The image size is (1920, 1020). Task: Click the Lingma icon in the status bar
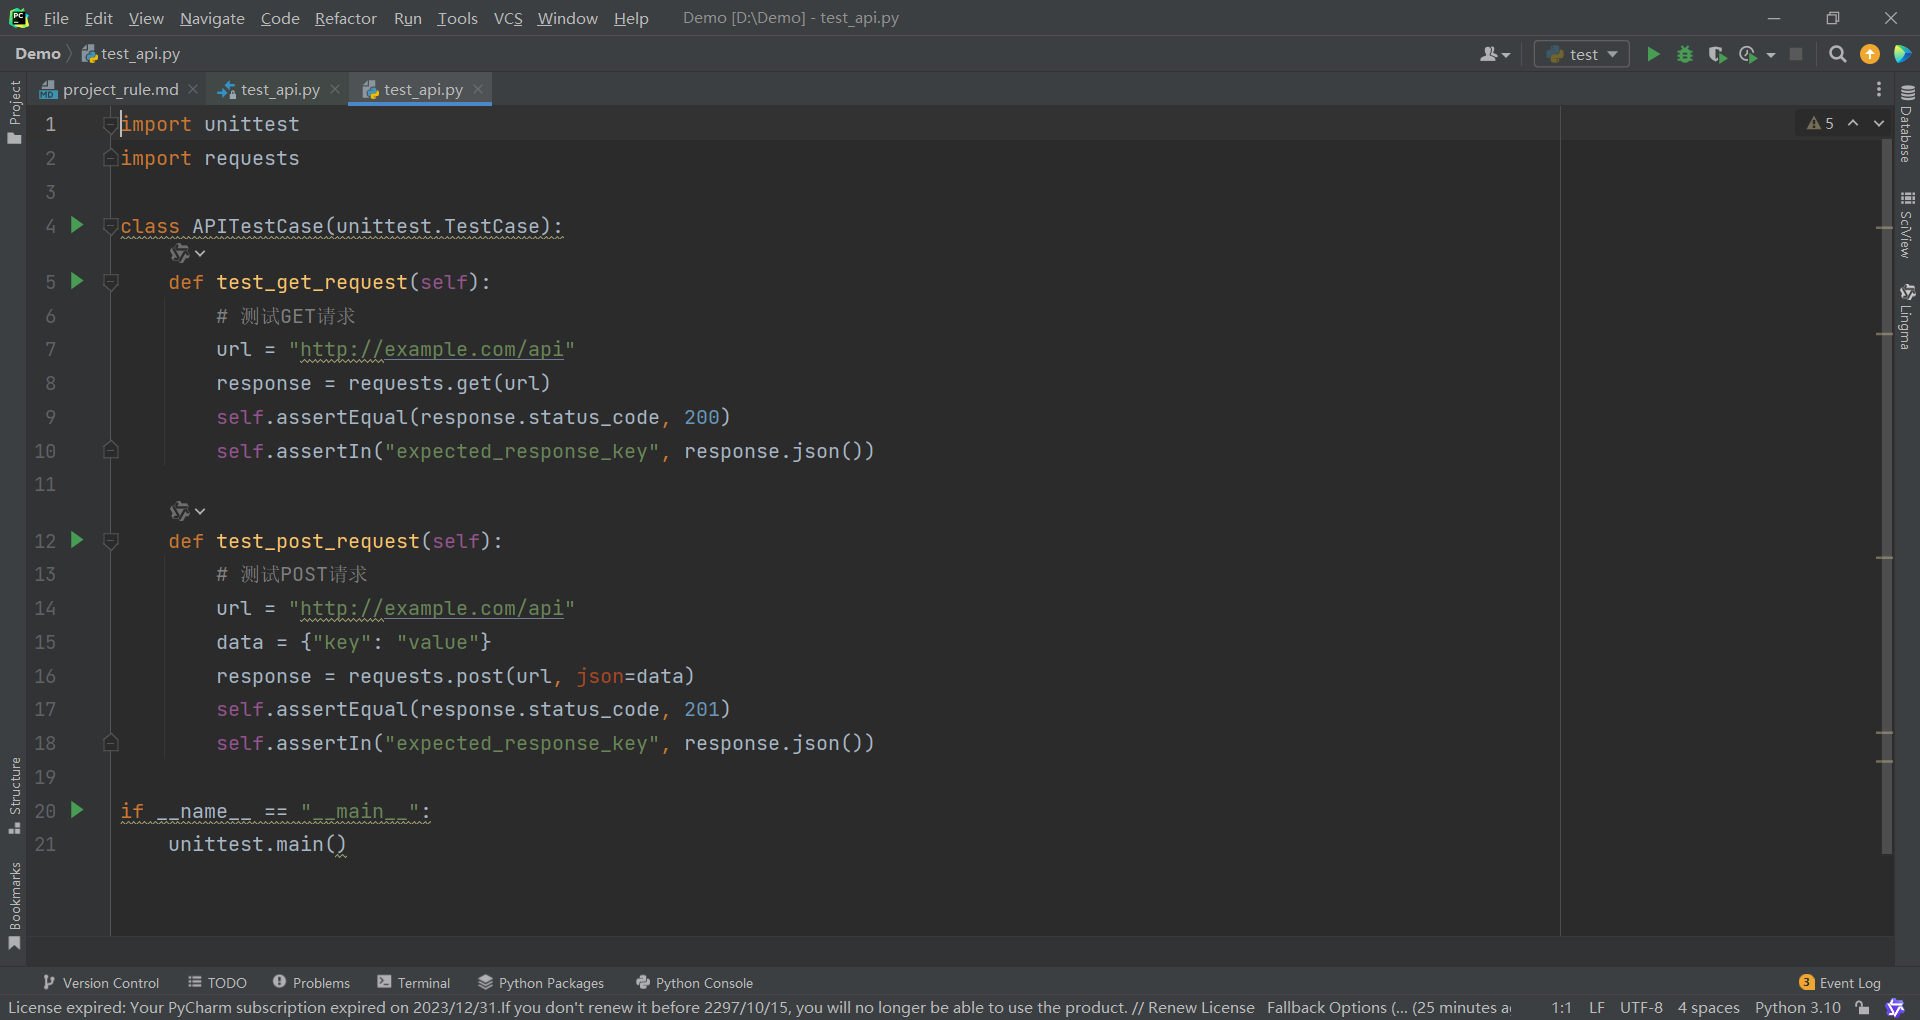[1895, 1007]
